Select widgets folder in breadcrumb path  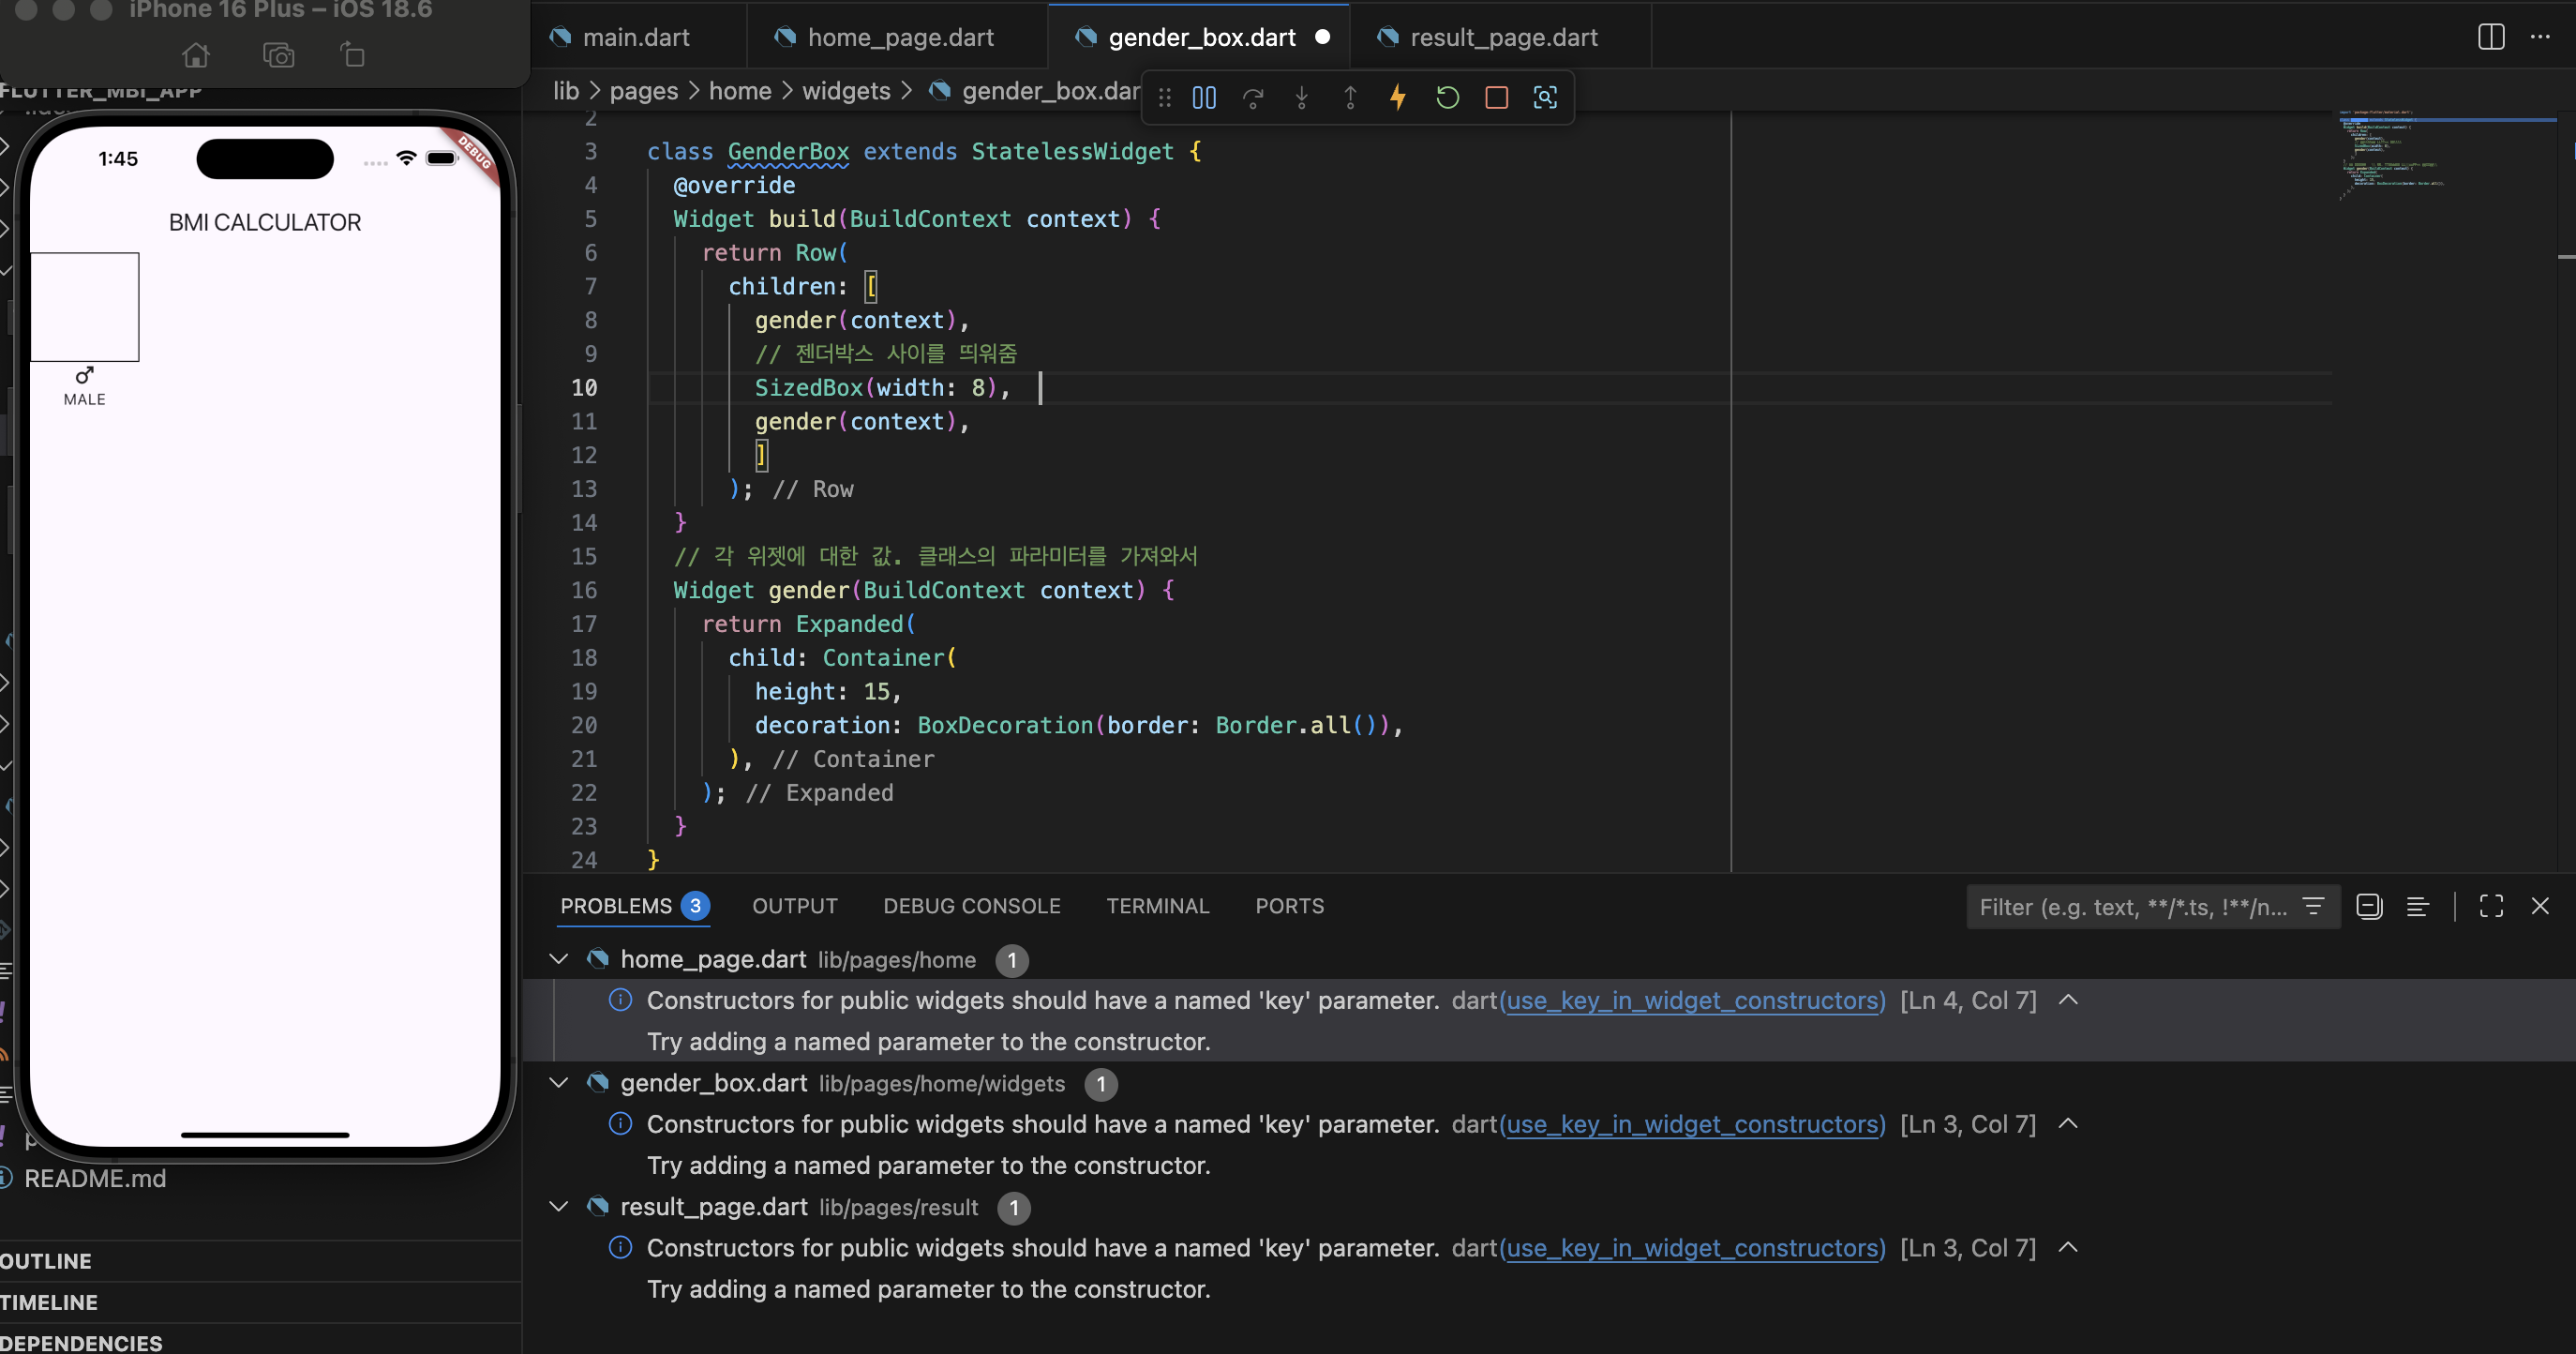point(846,91)
